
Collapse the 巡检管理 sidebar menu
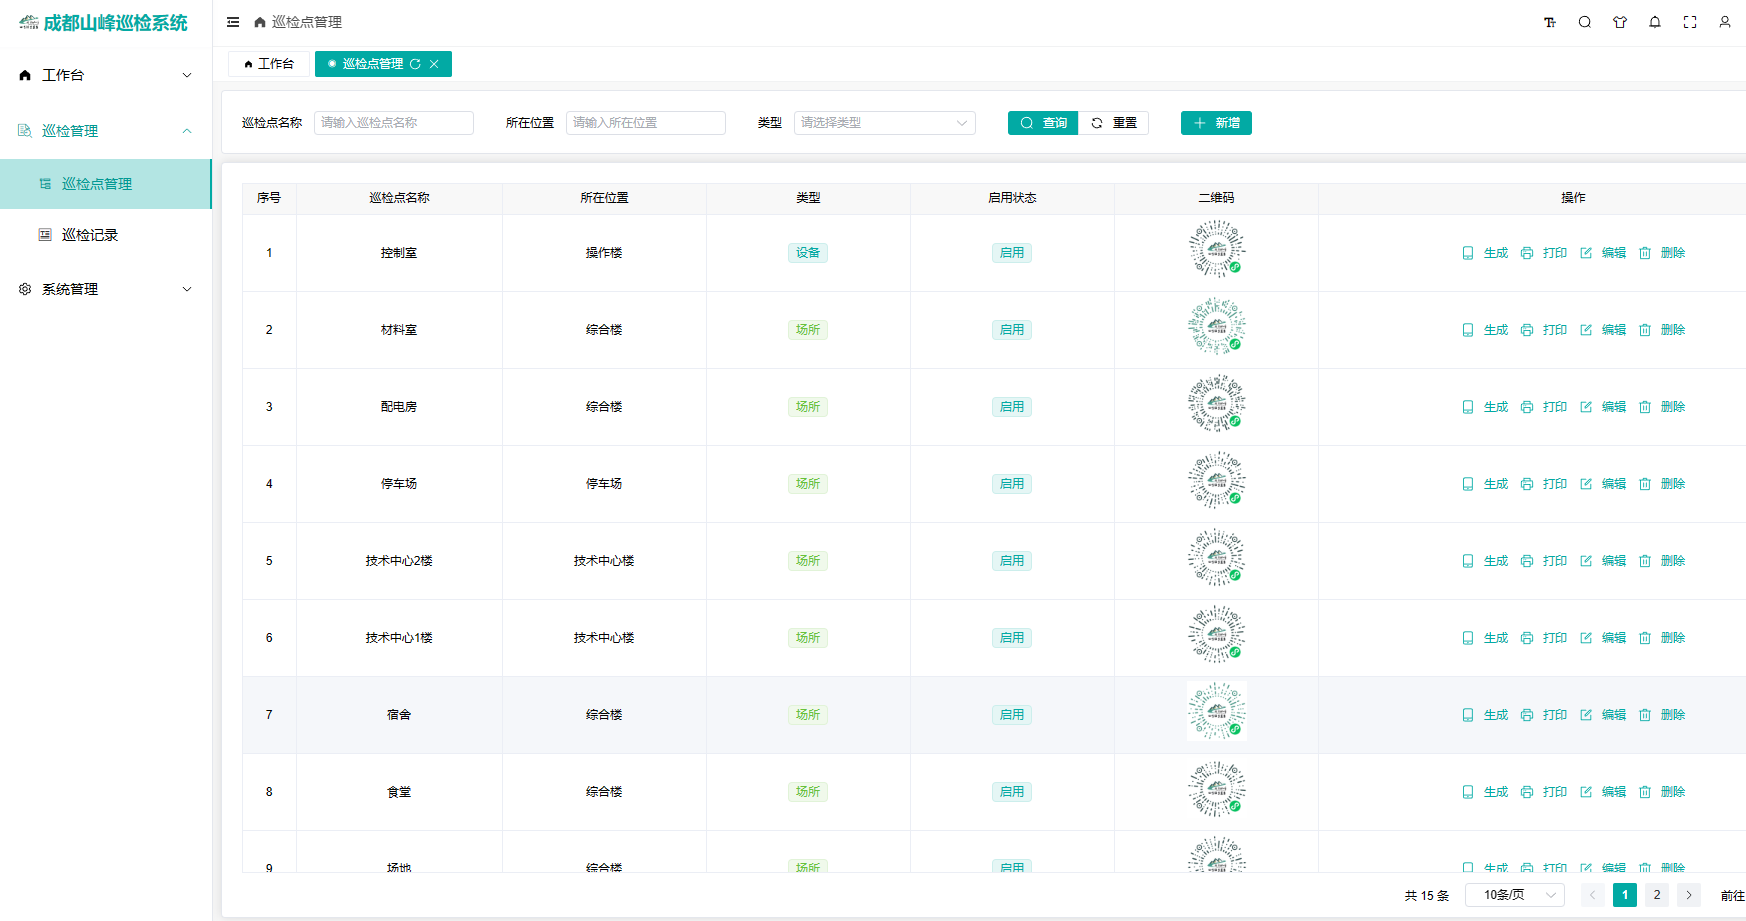105,131
